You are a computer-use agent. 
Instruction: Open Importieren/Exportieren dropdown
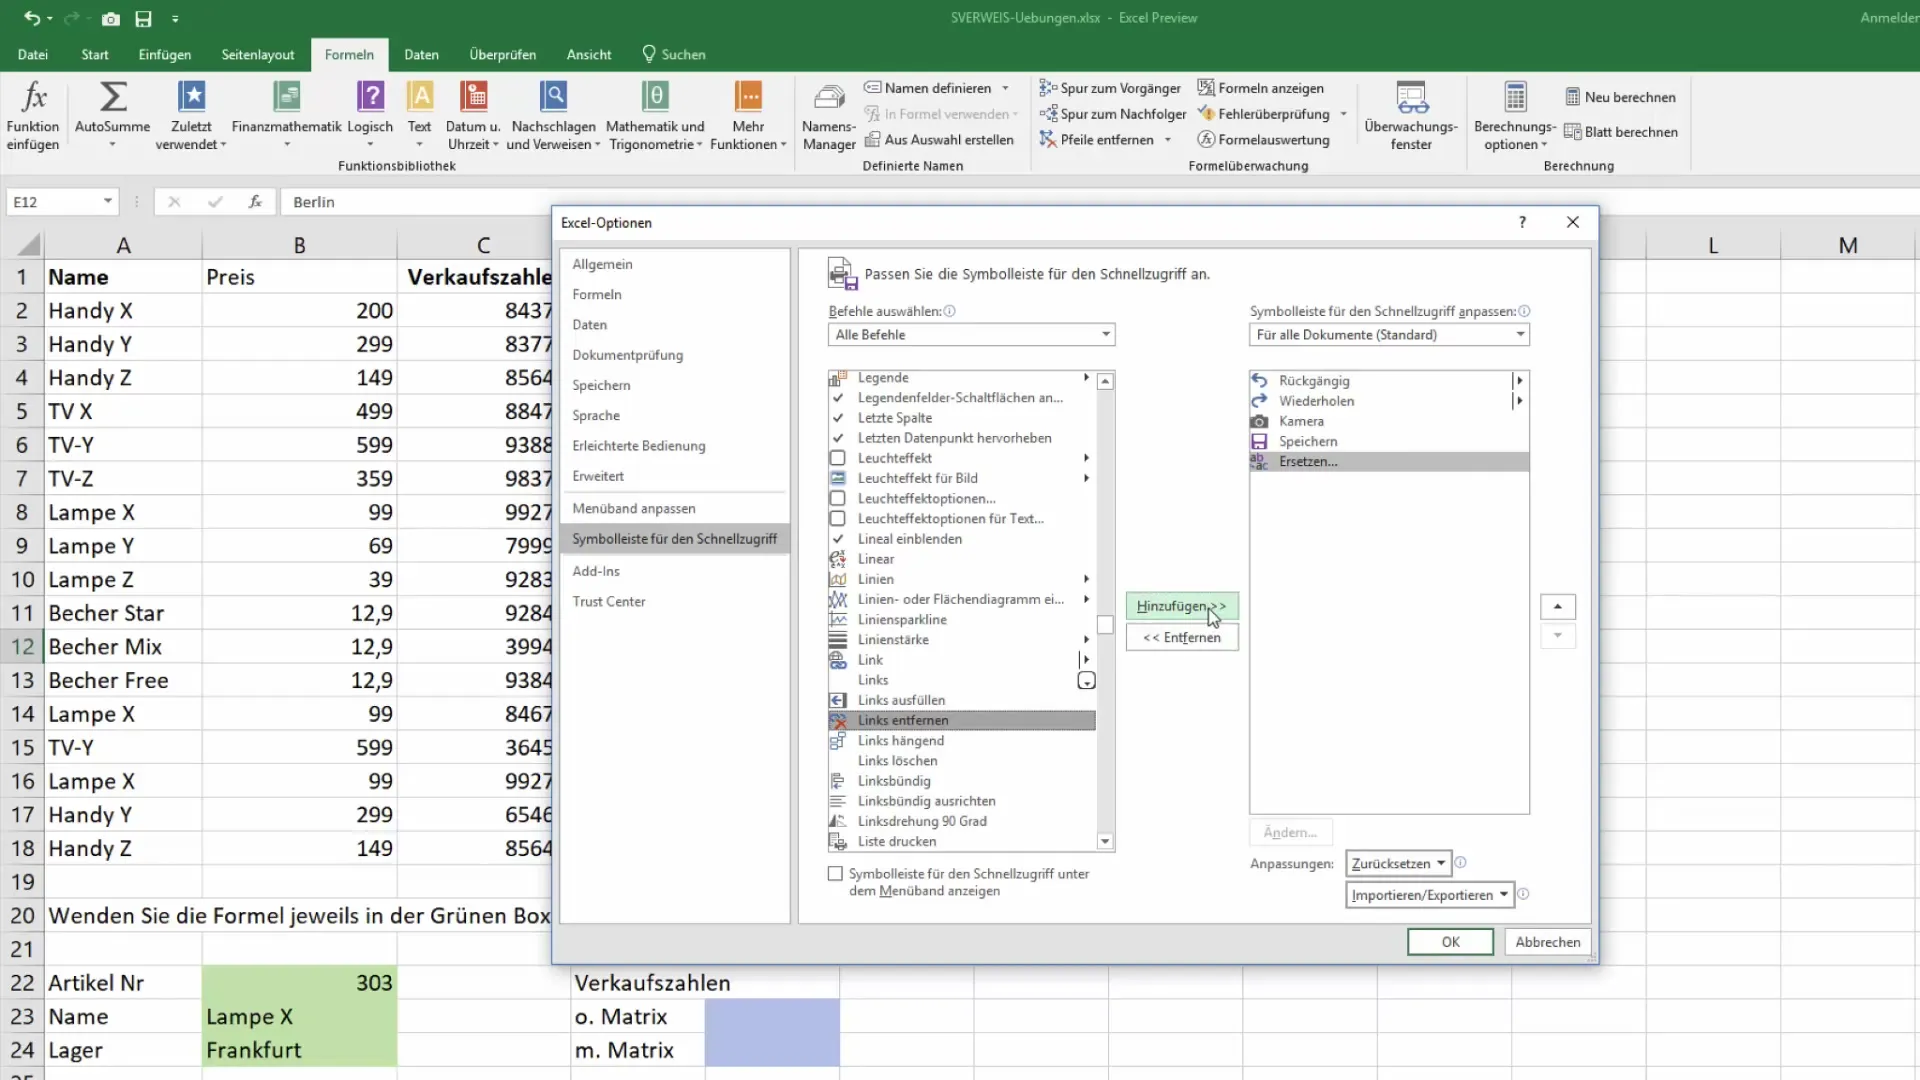[1430, 895]
